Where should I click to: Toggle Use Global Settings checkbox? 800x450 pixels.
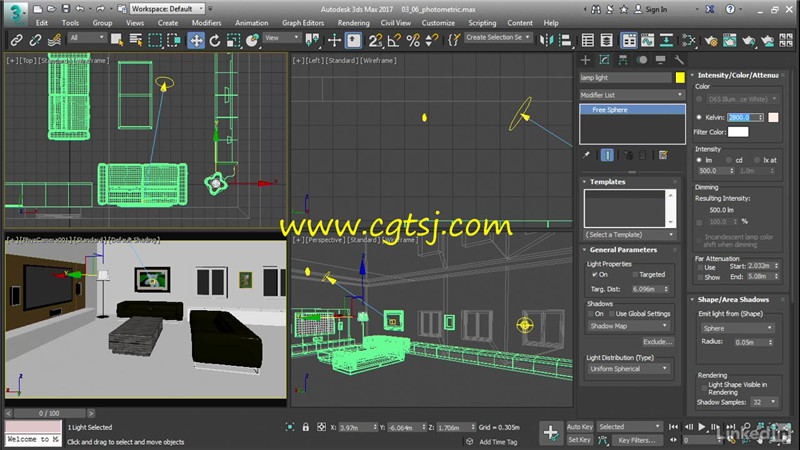[611, 314]
